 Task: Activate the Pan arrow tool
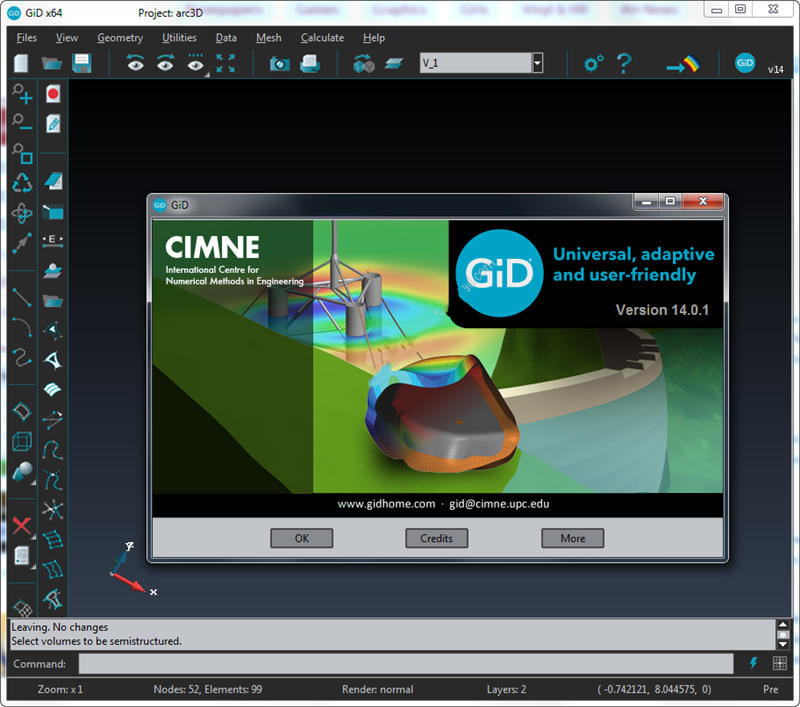22,243
